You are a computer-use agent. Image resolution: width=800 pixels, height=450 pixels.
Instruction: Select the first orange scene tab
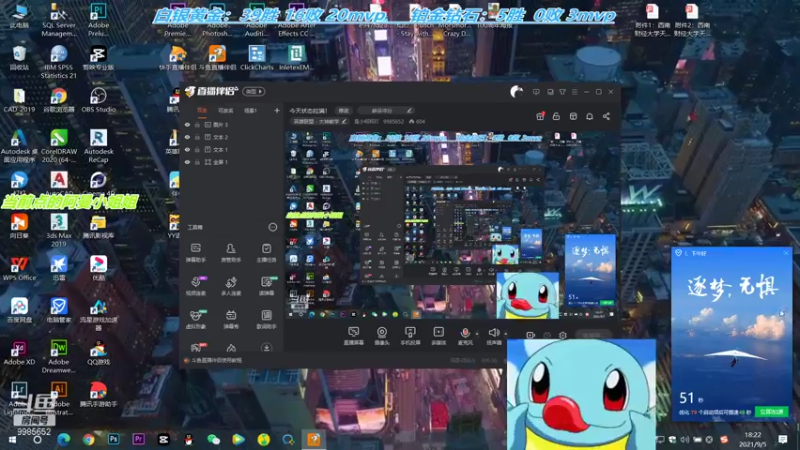(x=202, y=110)
